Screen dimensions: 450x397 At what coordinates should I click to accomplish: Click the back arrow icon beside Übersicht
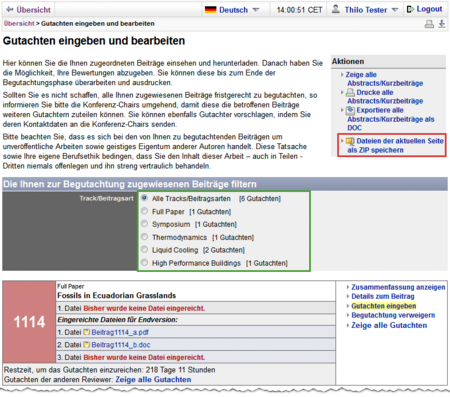[10, 10]
